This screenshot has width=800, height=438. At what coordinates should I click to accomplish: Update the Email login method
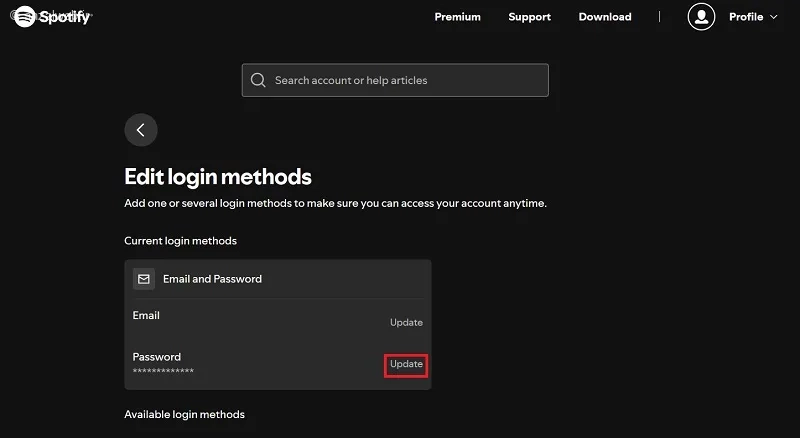(406, 322)
